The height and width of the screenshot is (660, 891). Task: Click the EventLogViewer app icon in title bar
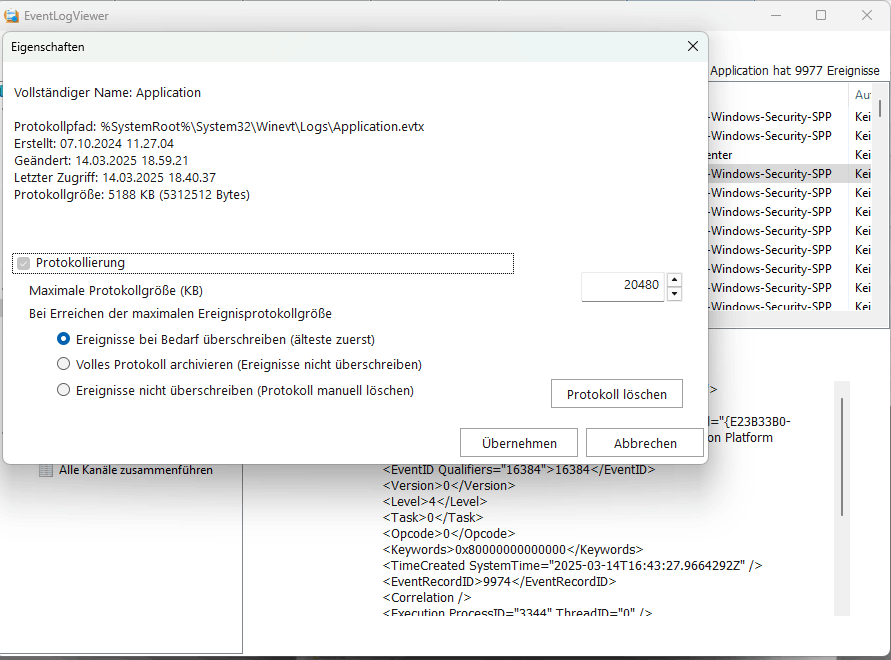[12, 16]
